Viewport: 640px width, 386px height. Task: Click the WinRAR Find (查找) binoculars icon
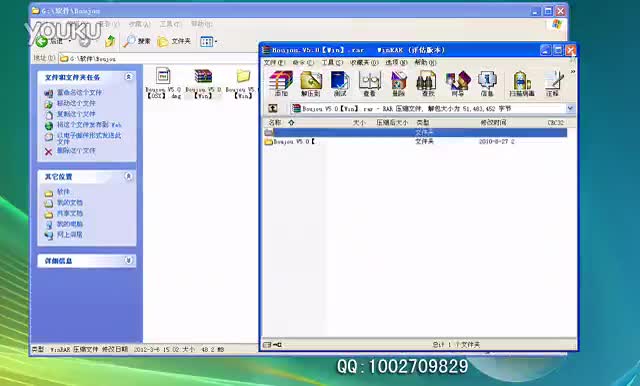pyautogui.click(x=427, y=83)
